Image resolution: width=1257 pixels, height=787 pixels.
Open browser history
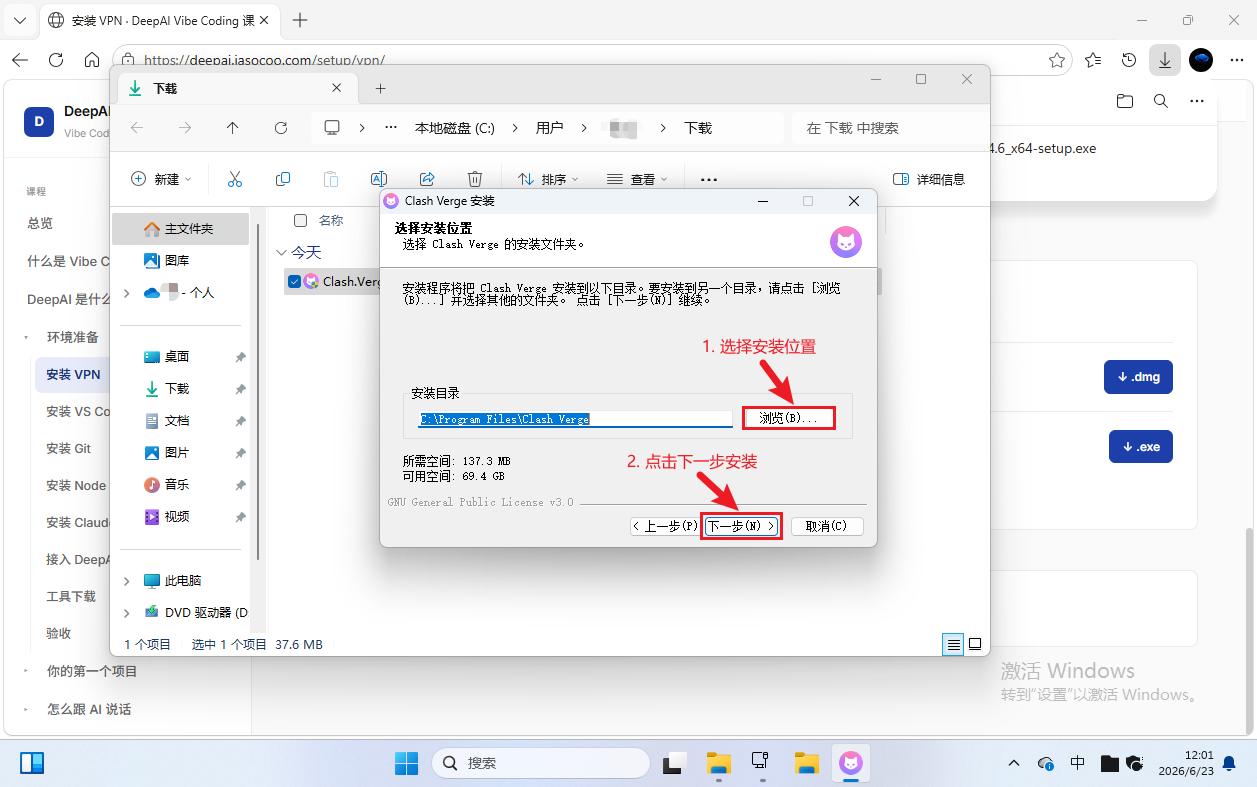(x=1129, y=60)
